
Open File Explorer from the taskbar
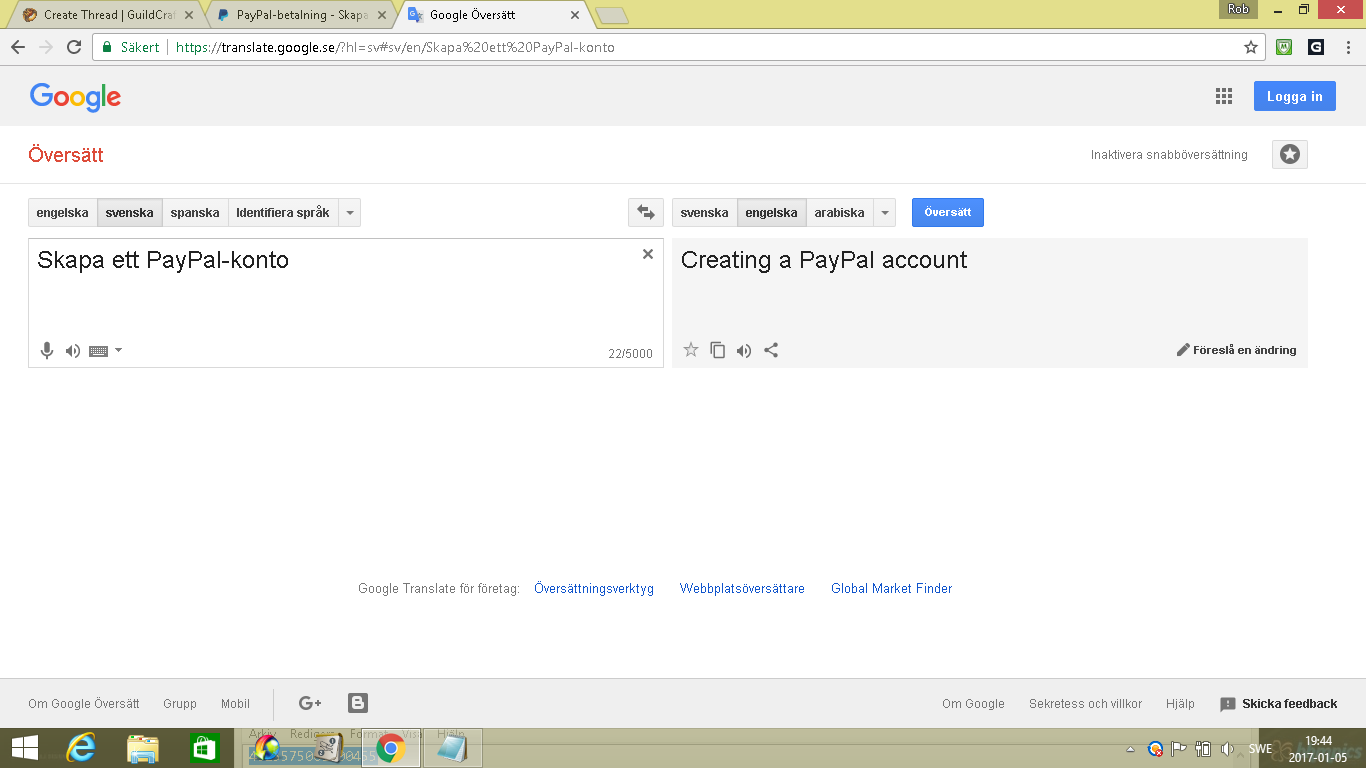tap(143, 748)
